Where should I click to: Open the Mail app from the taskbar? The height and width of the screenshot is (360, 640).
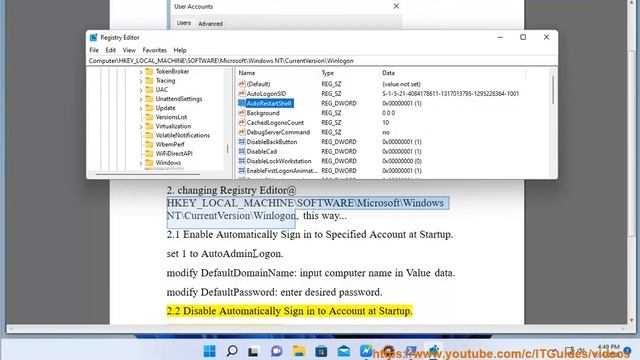click(x=343, y=351)
